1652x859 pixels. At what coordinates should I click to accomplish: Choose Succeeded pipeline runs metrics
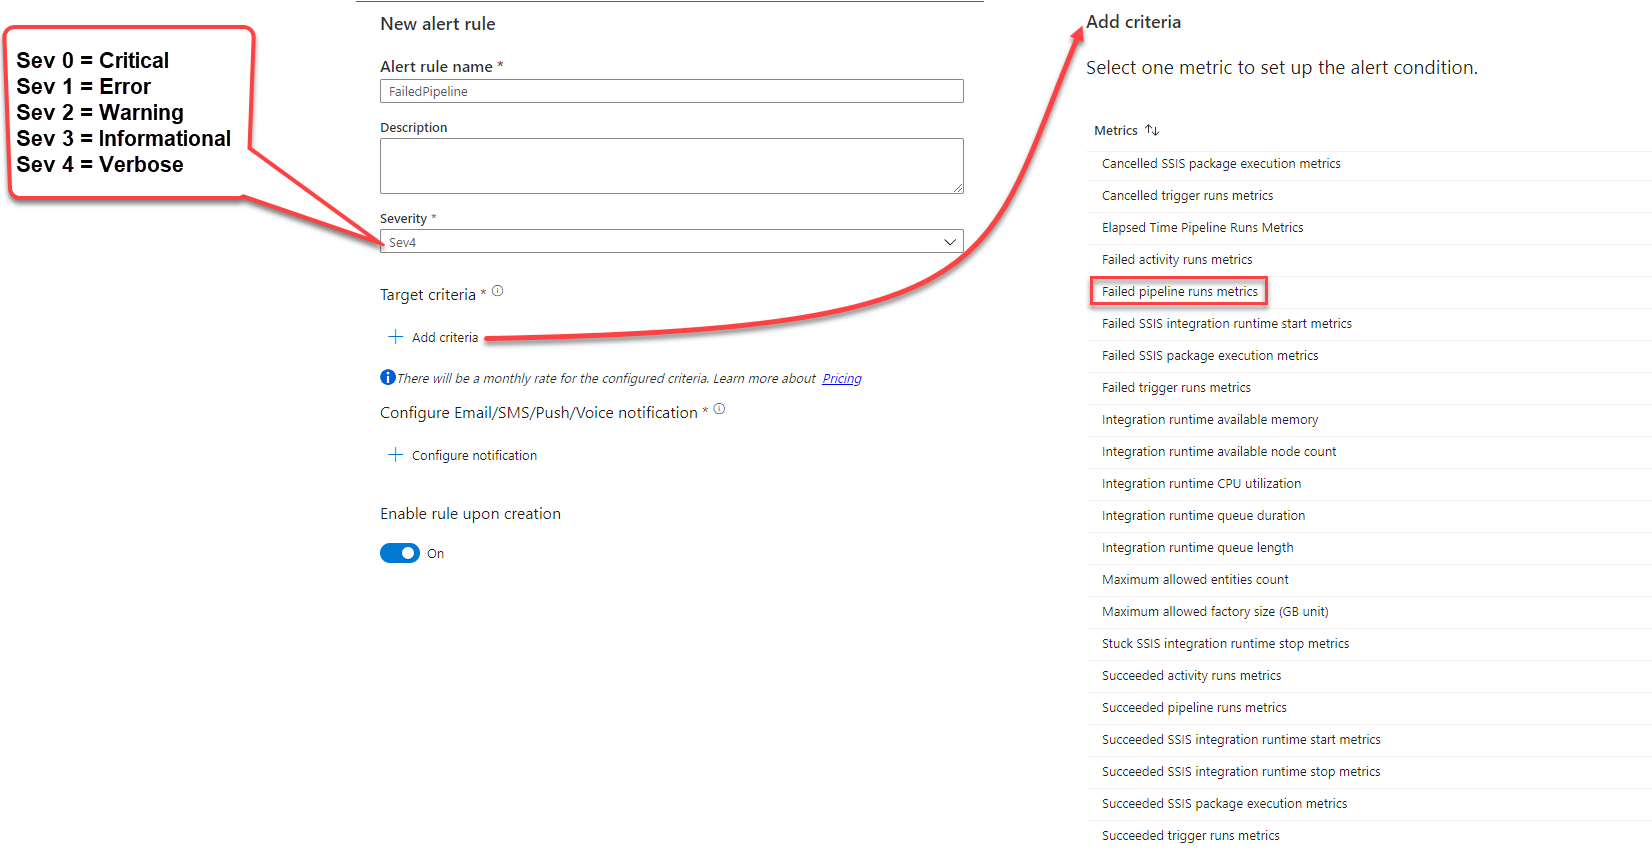click(x=1194, y=708)
